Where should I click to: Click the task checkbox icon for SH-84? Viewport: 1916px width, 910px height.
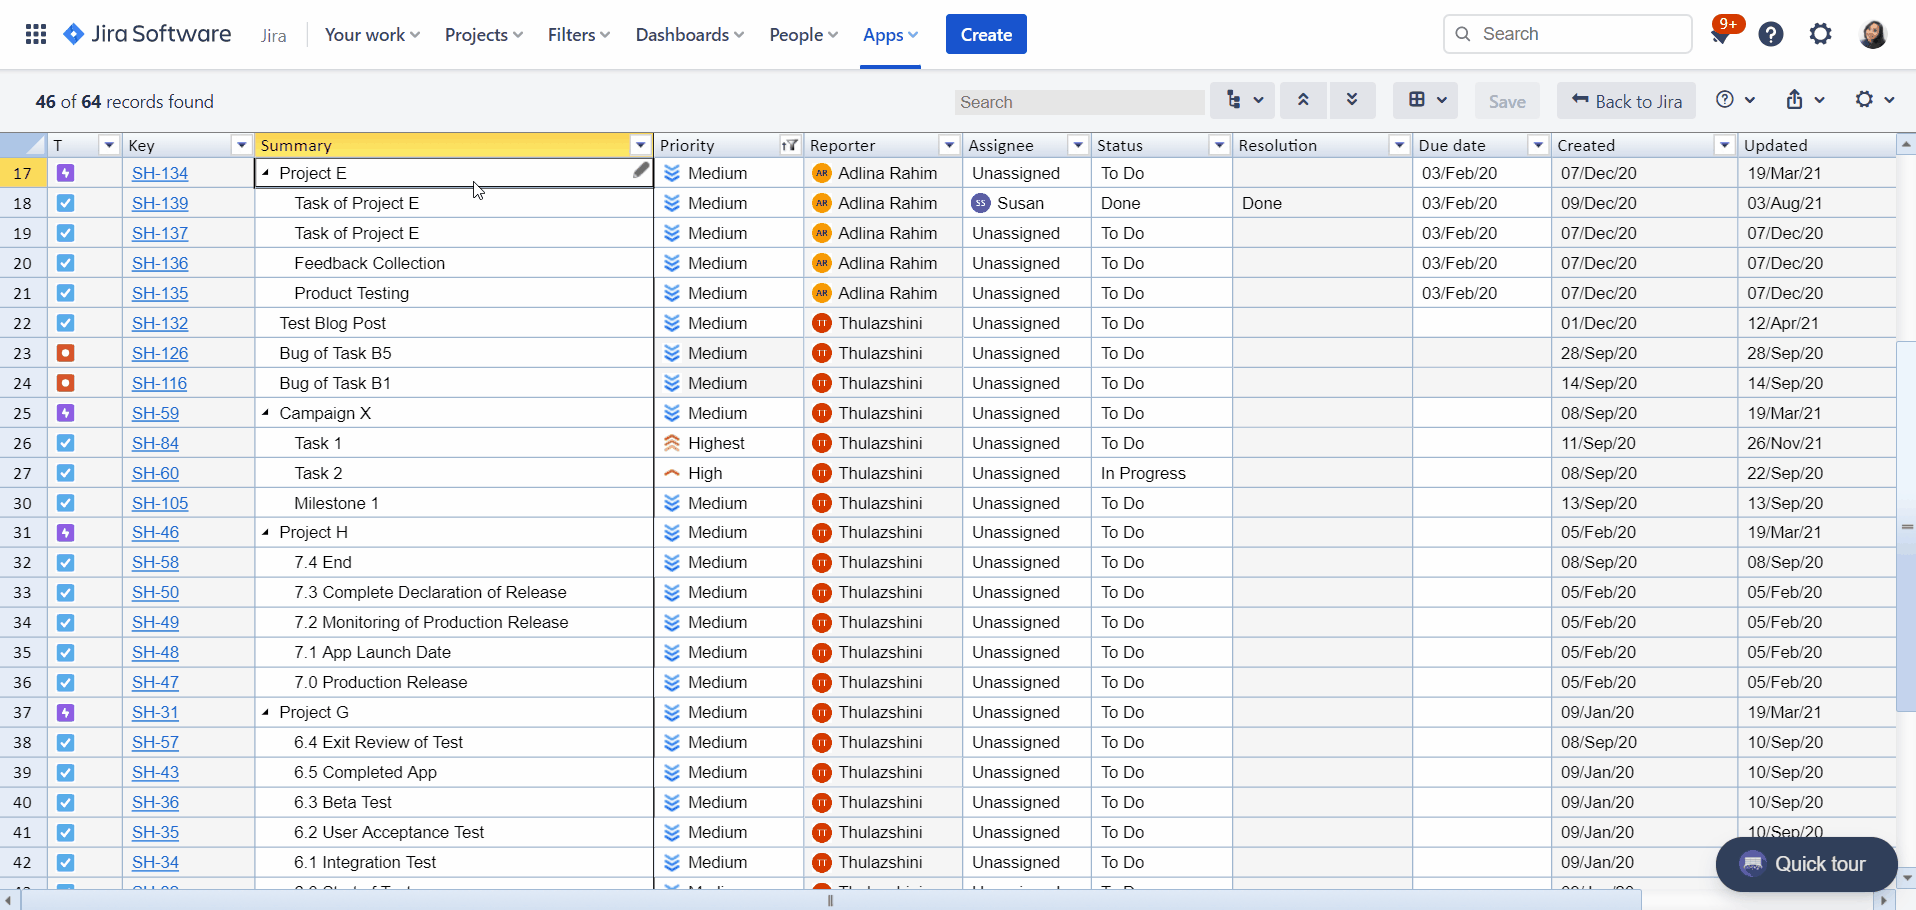pos(65,443)
